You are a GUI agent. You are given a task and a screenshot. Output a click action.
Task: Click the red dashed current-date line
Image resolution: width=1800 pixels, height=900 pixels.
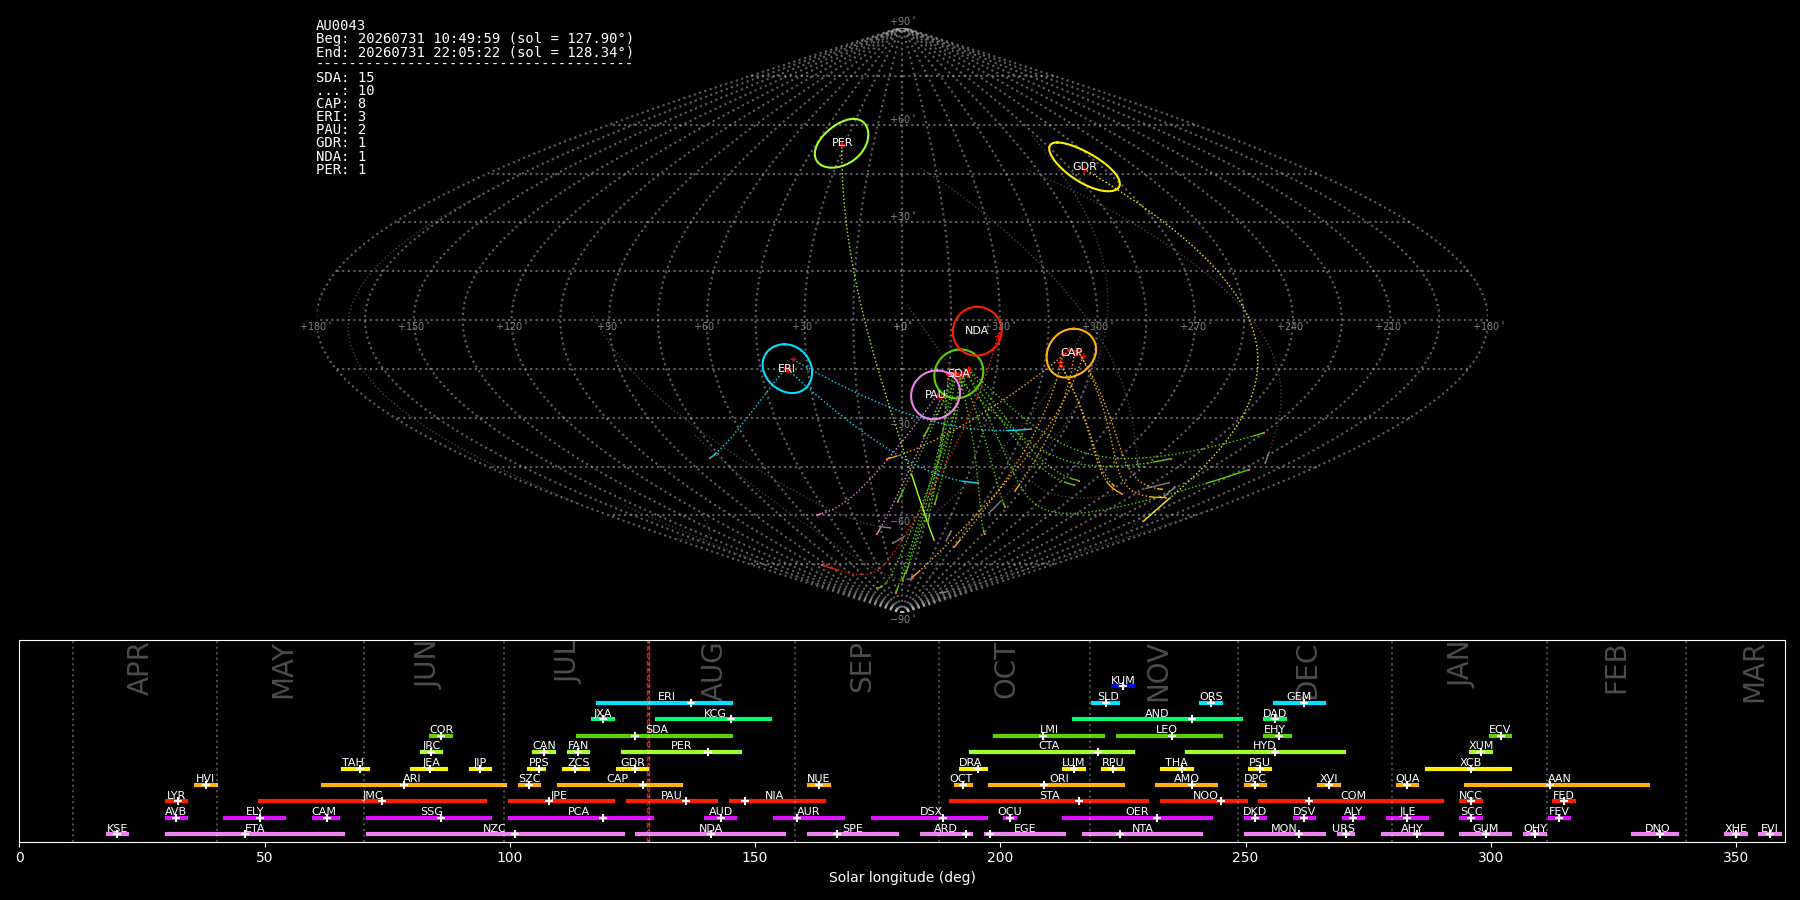click(x=648, y=740)
